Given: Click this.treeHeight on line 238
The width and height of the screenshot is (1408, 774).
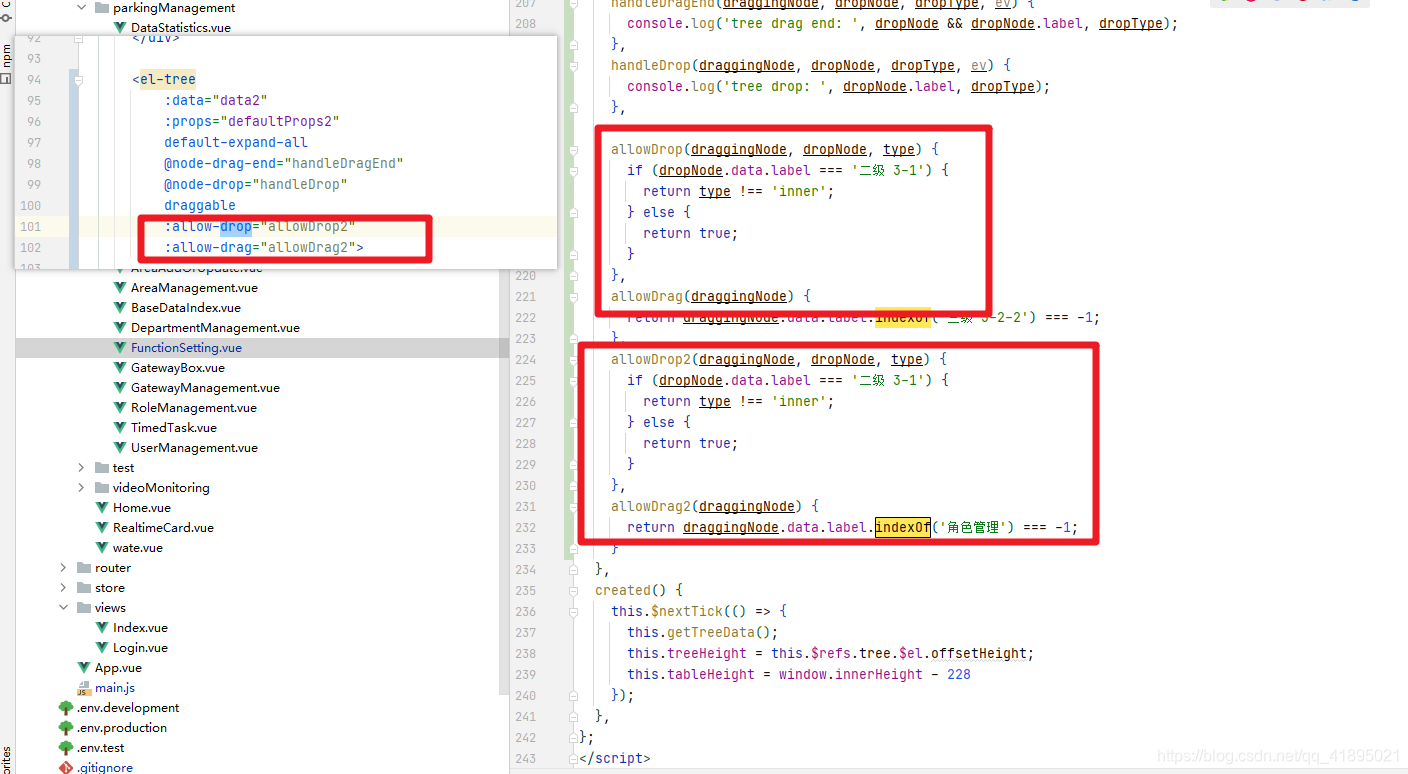Looking at the screenshot, I should click(x=687, y=653).
